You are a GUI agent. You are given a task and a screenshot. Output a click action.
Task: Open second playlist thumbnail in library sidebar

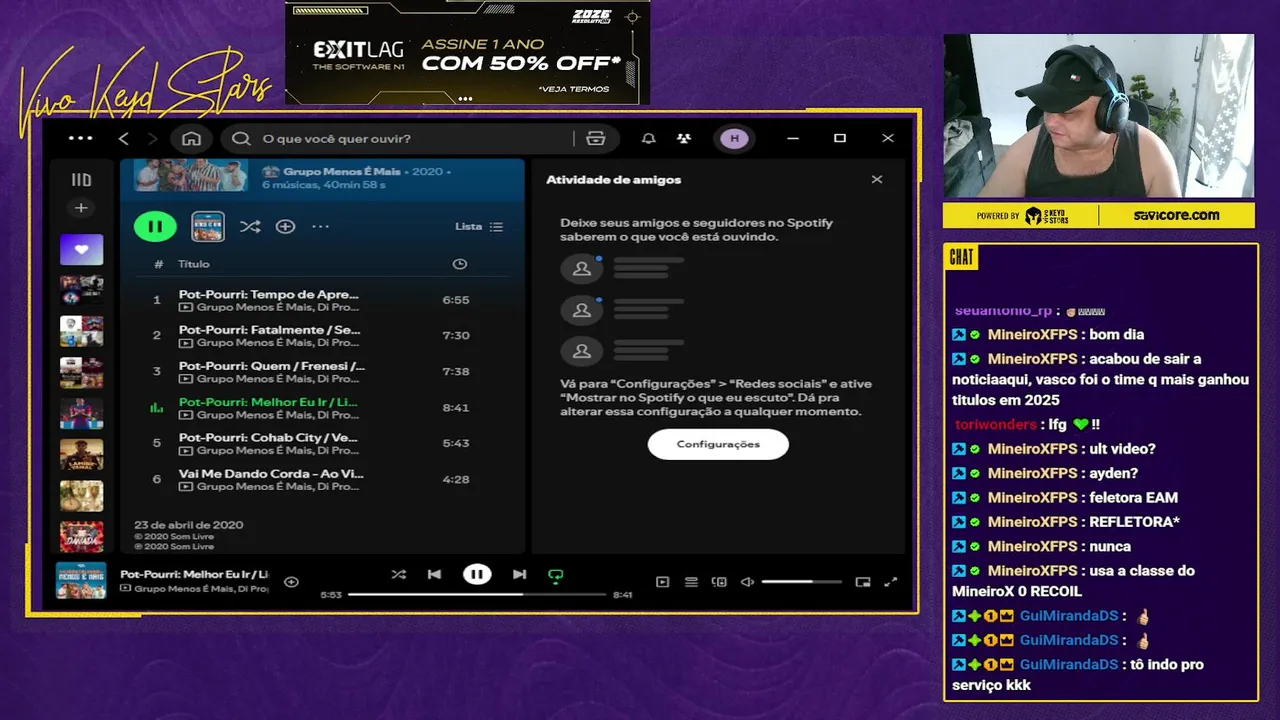point(81,290)
